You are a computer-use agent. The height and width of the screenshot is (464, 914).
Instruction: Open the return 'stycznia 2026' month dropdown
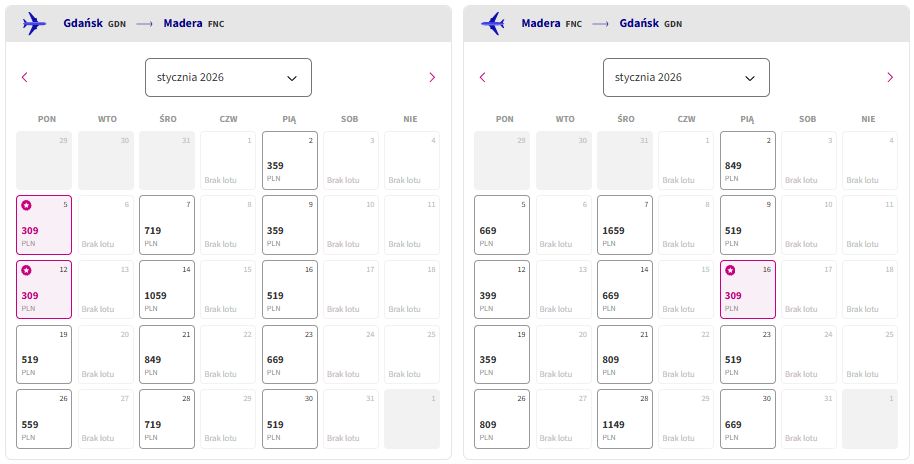pos(686,78)
